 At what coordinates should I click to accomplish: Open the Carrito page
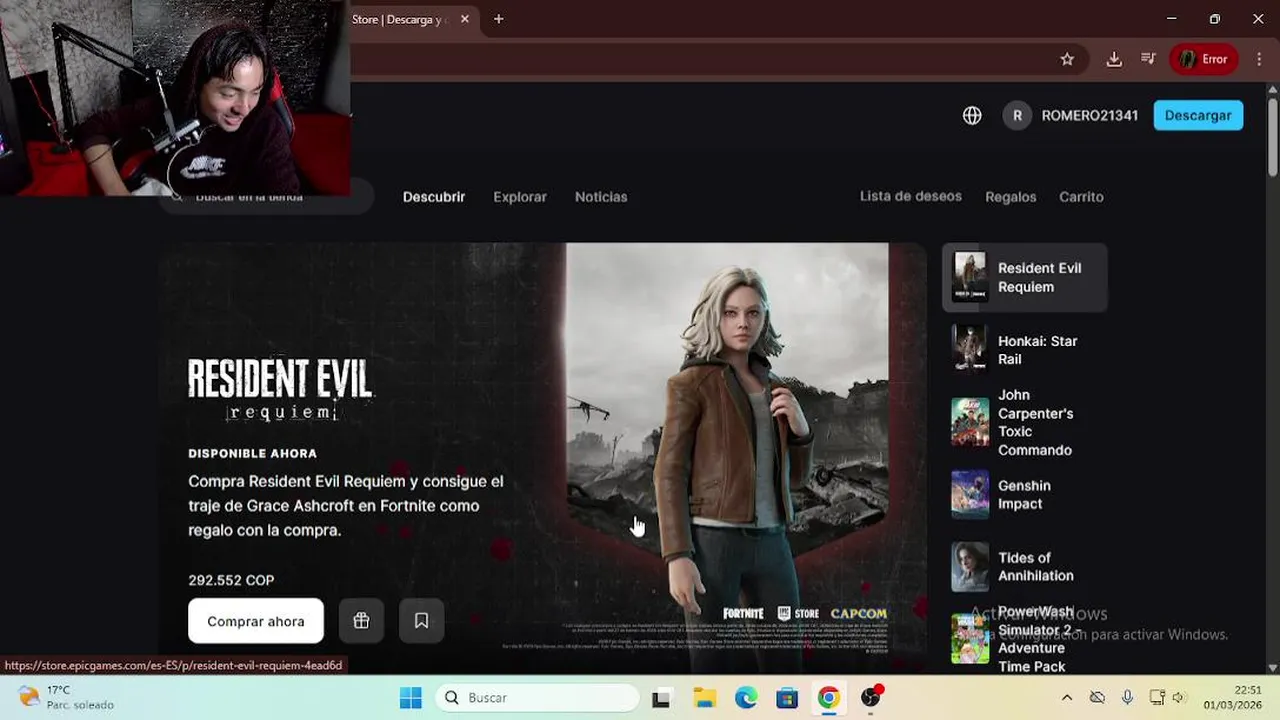[x=1081, y=197]
